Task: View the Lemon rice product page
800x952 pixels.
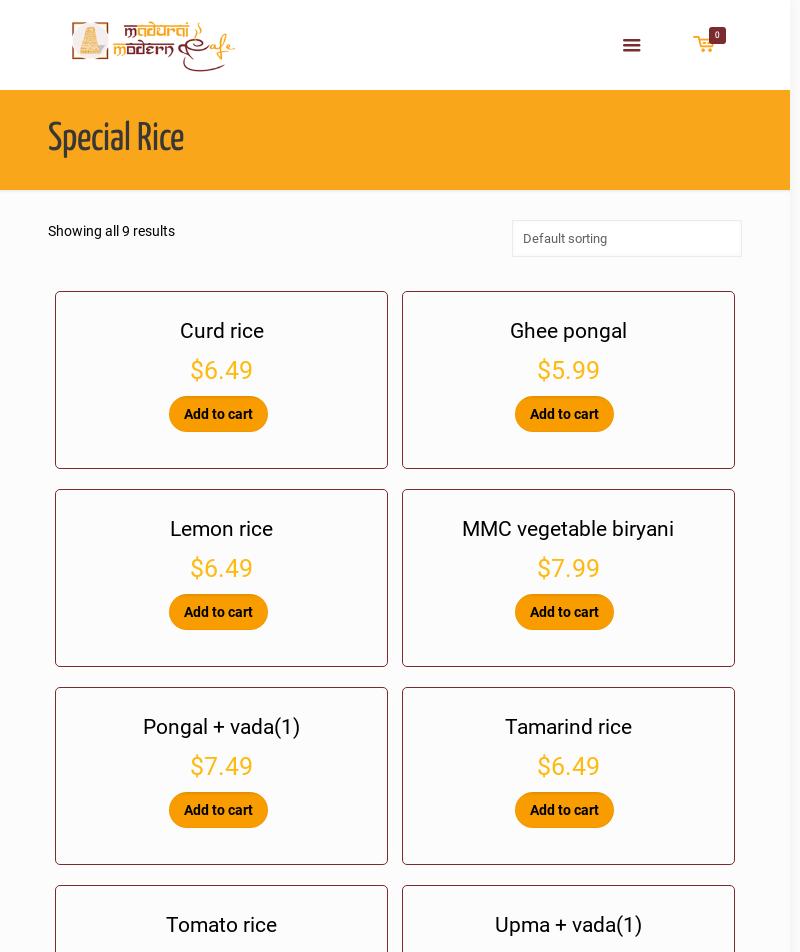Action: [221, 529]
